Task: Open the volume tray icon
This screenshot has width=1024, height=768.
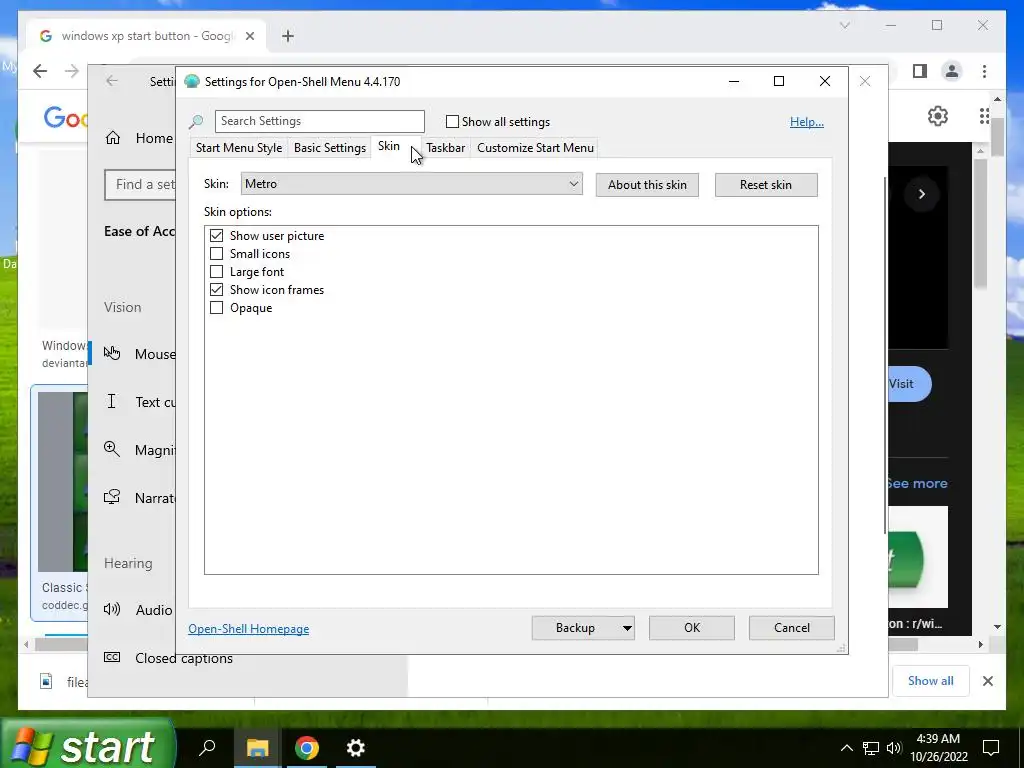Action: [x=894, y=748]
